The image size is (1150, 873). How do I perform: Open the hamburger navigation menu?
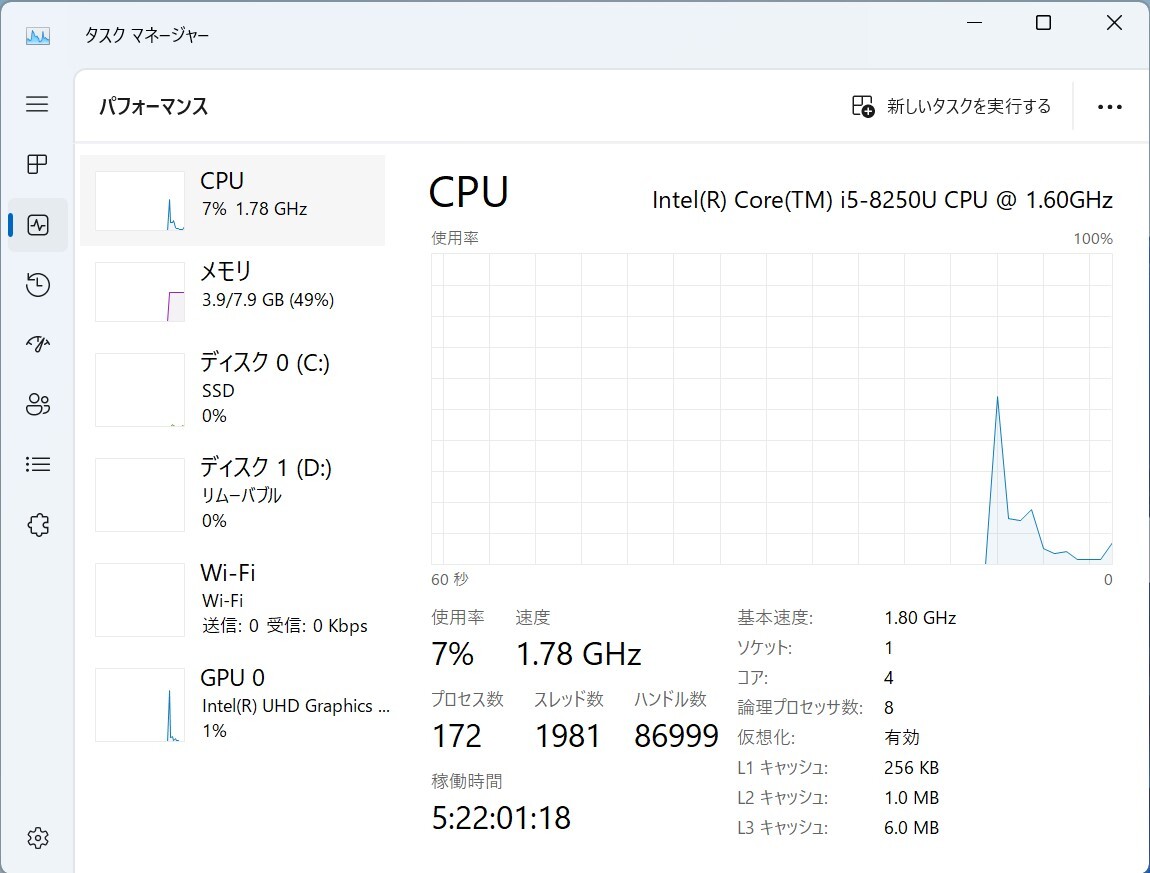coord(37,104)
